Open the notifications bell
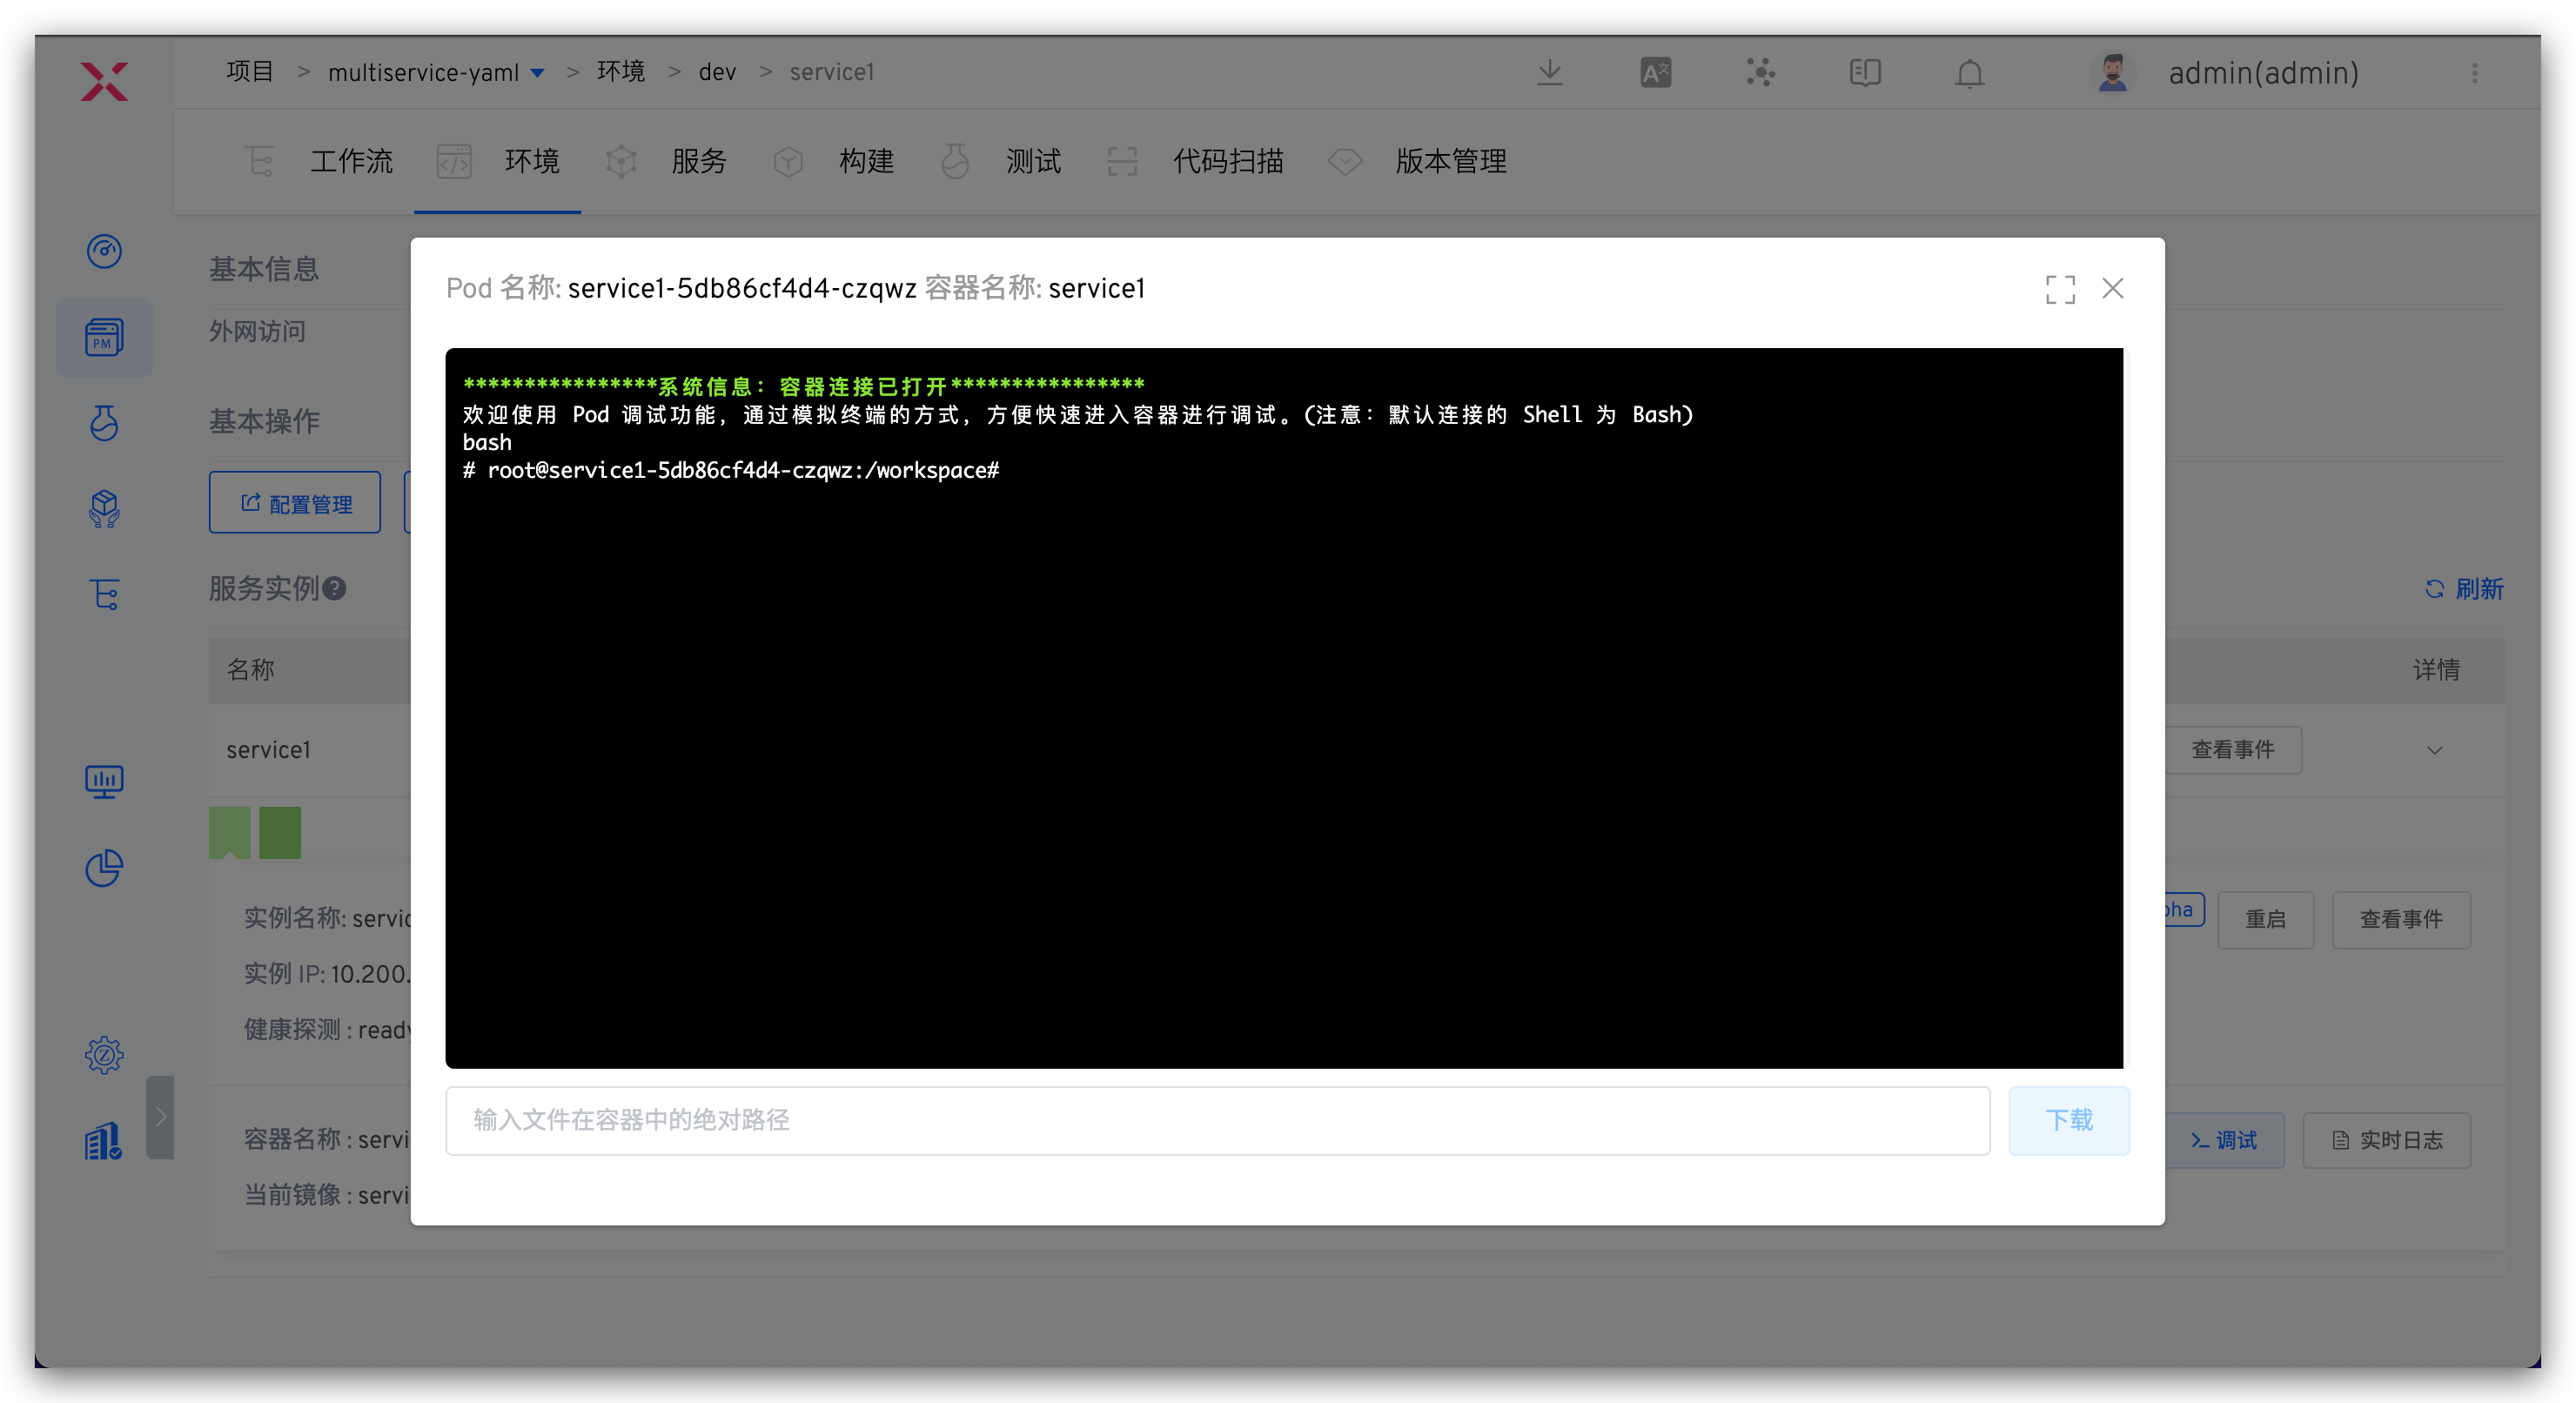The width and height of the screenshot is (2576, 1403). pyautogui.click(x=1969, y=74)
